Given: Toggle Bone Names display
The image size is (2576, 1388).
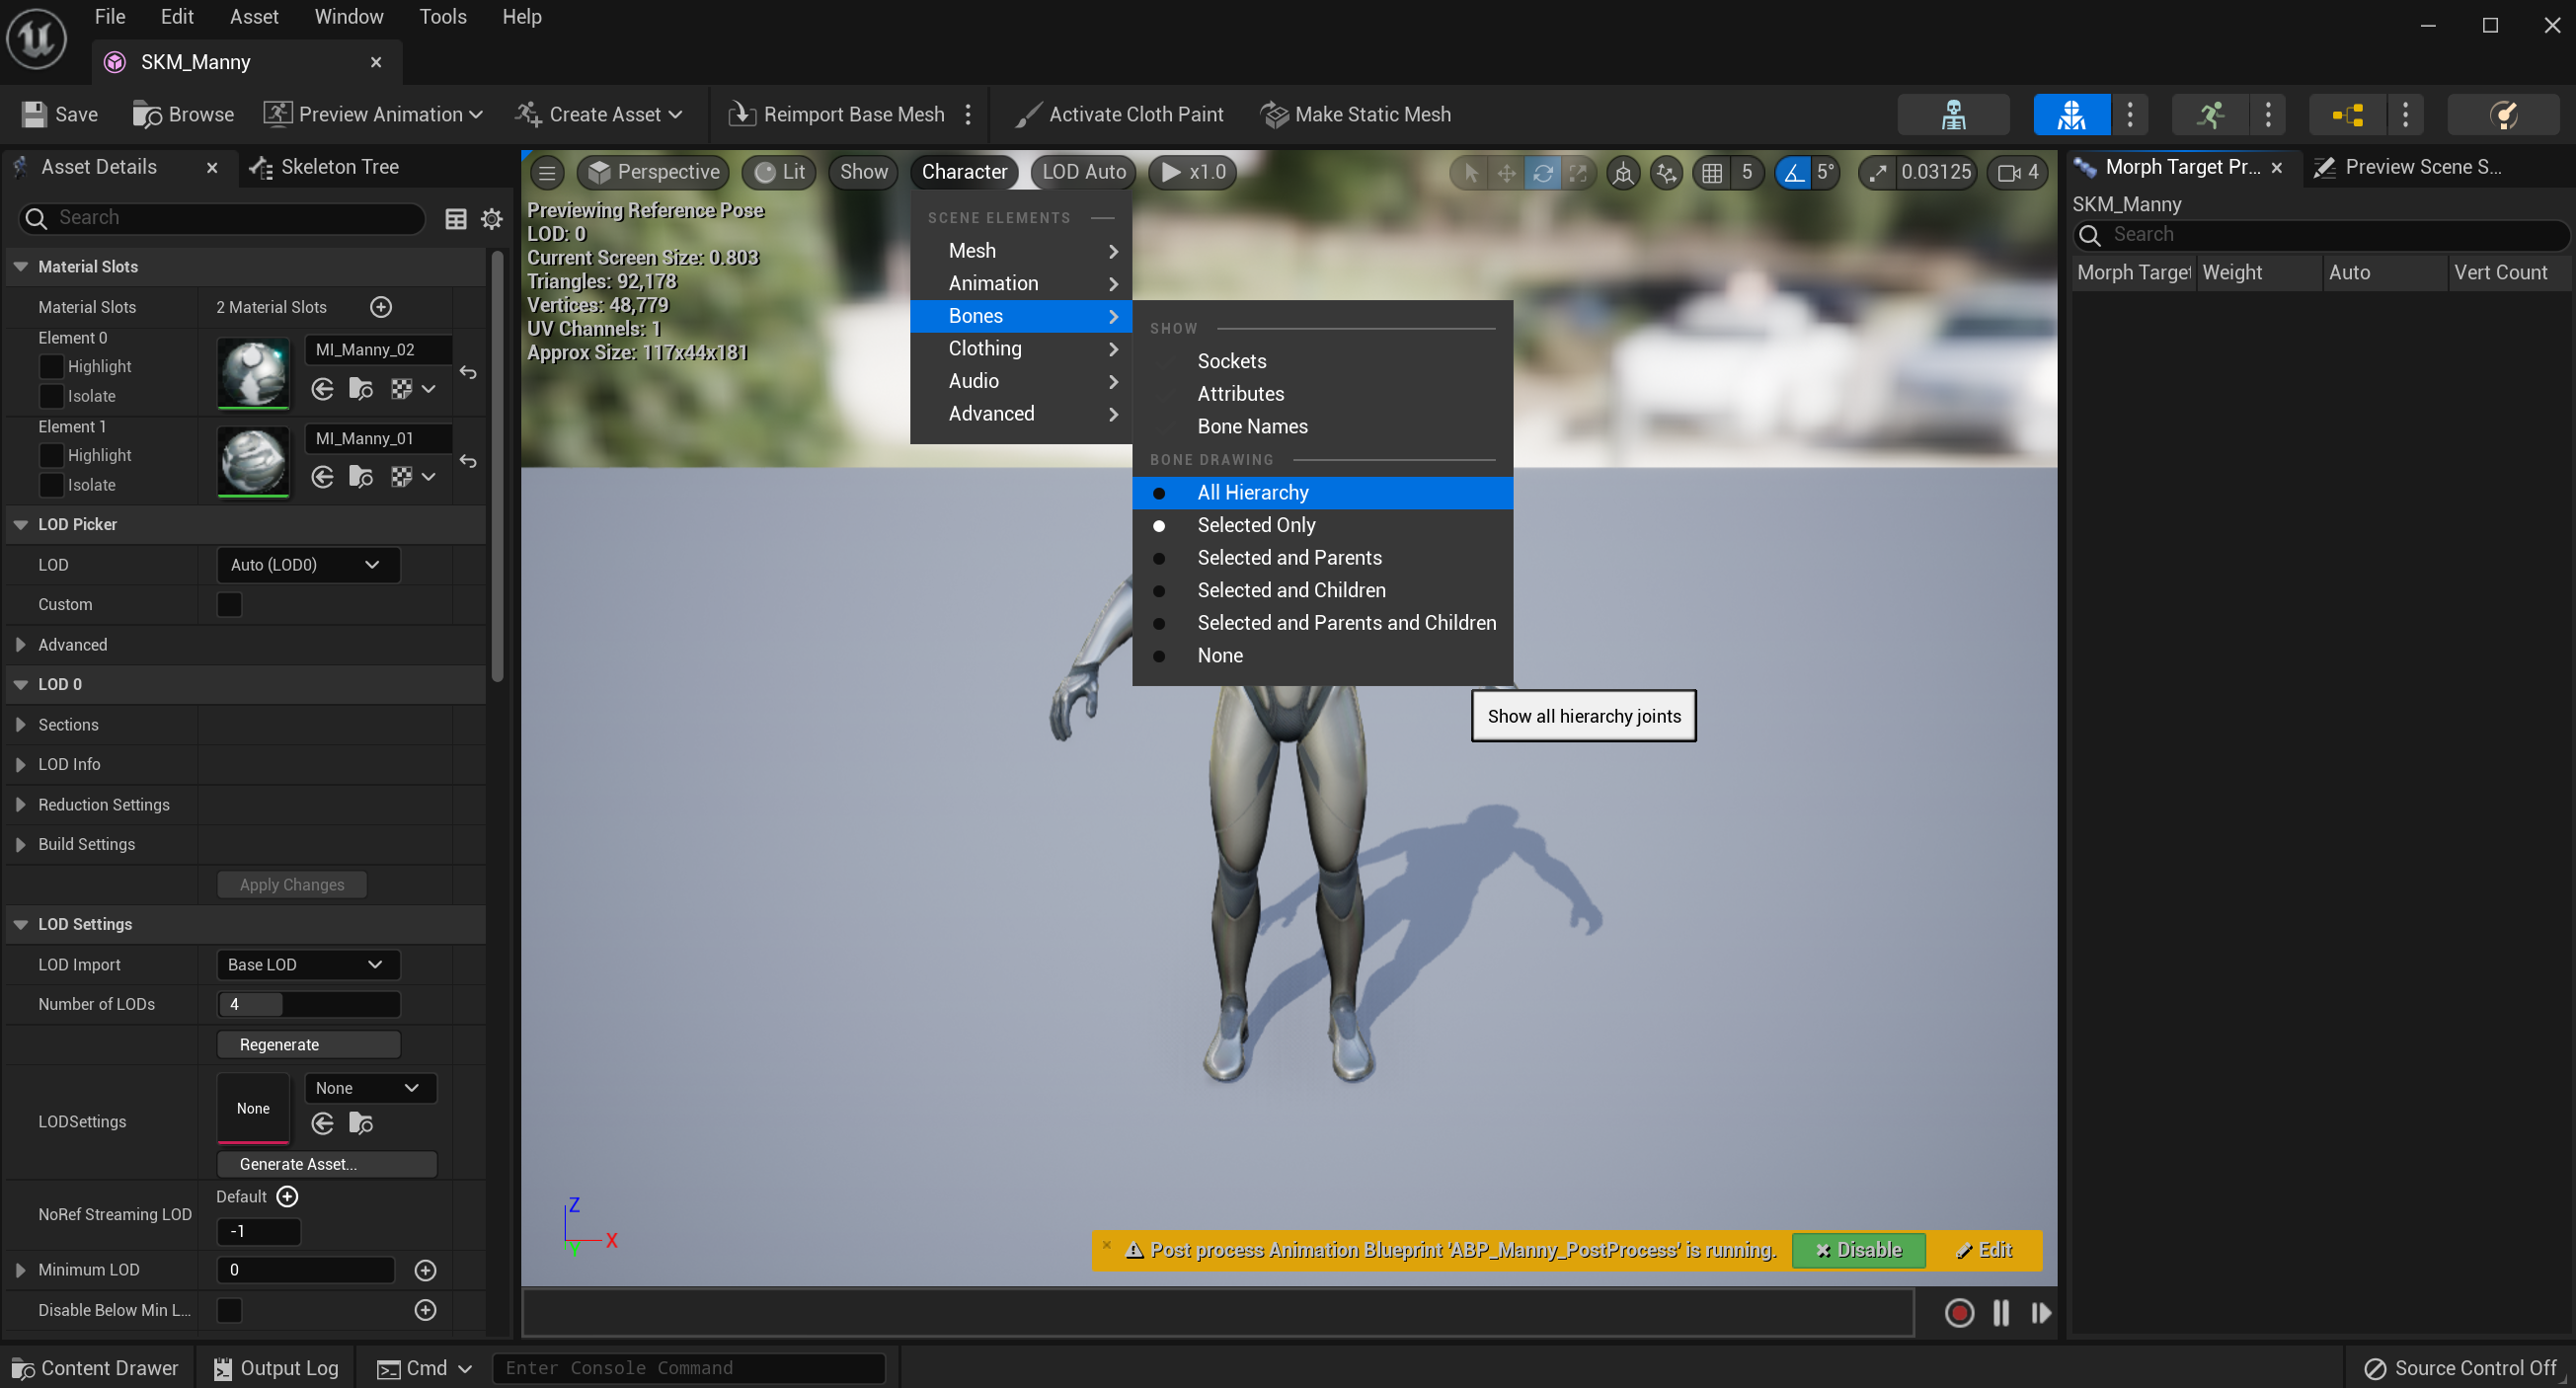Looking at the screenshot, I should [1322, 427].
